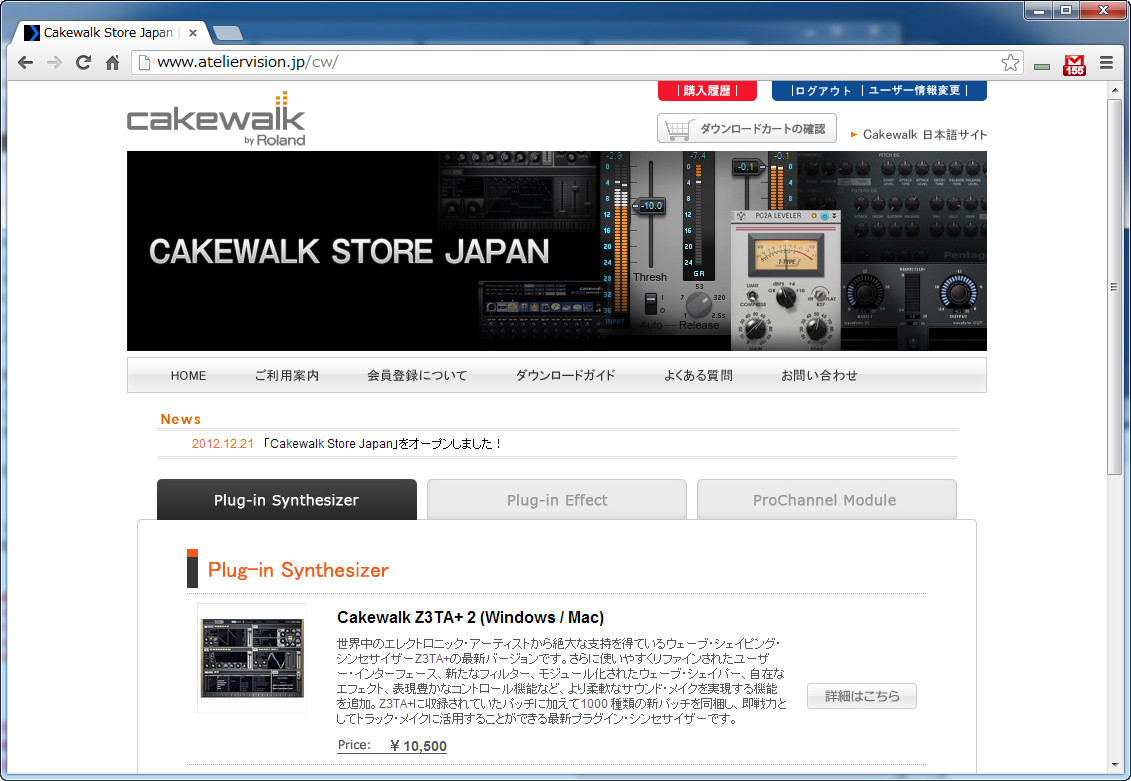Open the Gmail checker extension icon
Image resolution: width=1131 pixels, height=781 pixels.
(1074, 65)
